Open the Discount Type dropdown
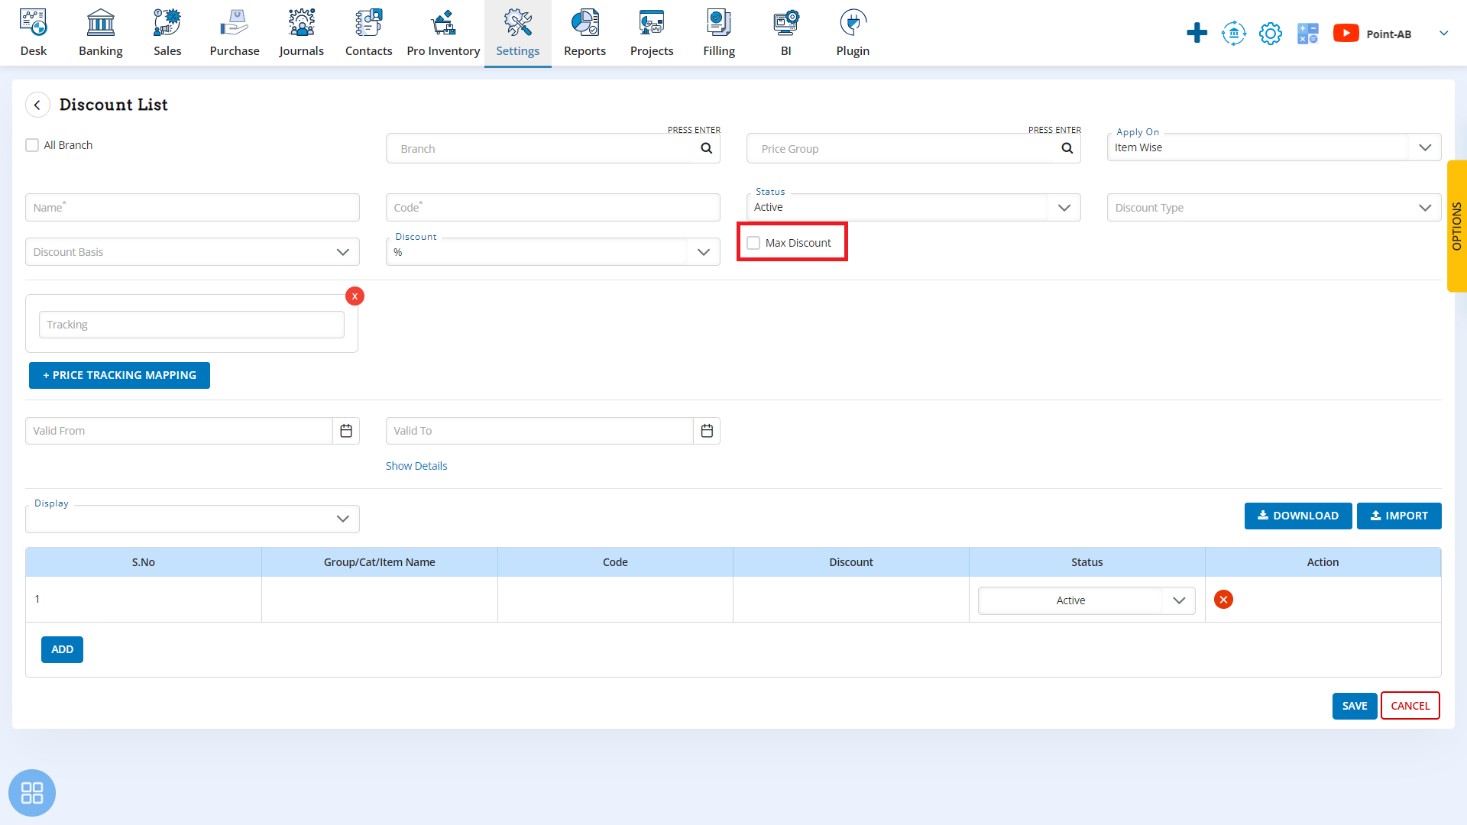 click(1274, 208)
